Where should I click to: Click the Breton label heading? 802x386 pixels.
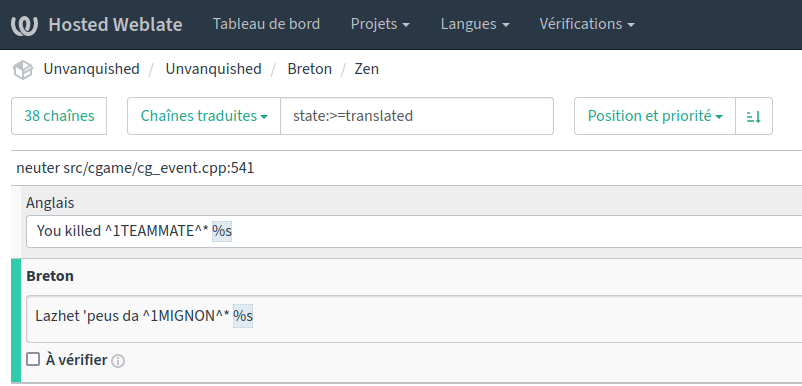(50, 276)
